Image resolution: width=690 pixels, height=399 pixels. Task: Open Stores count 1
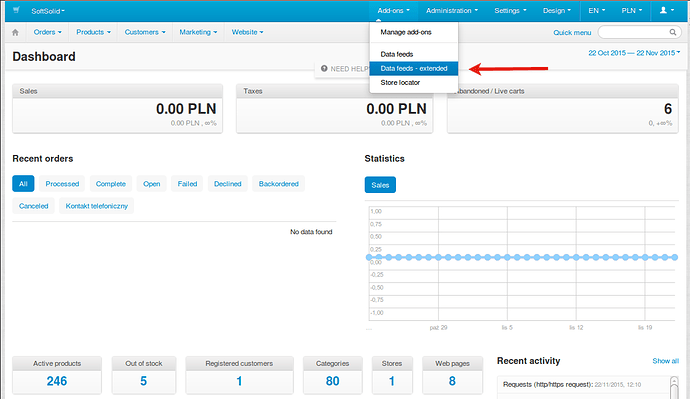[392, 381]
